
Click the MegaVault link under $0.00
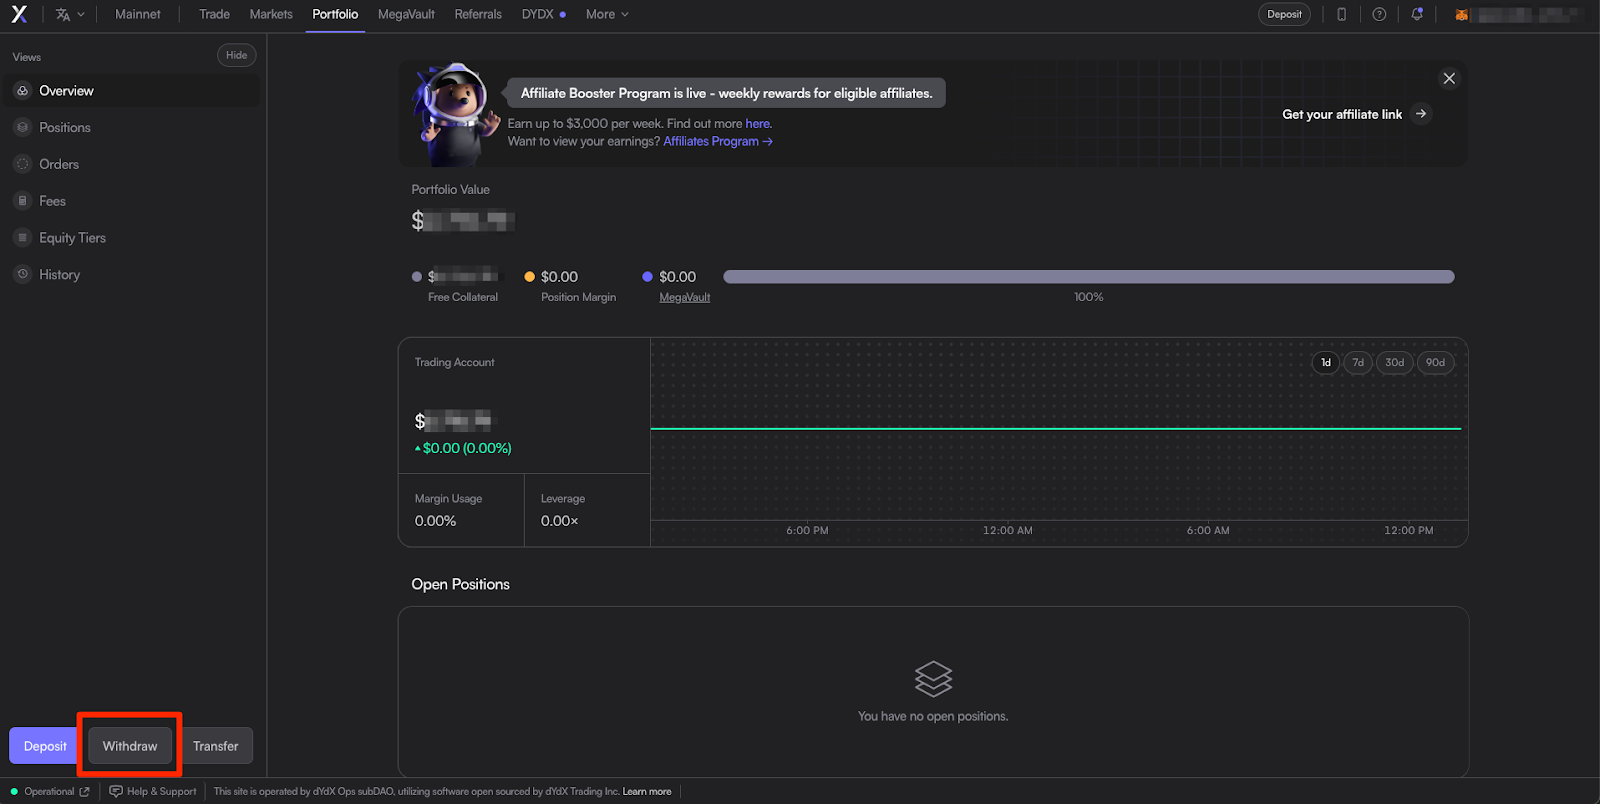[x=684, y=297]
